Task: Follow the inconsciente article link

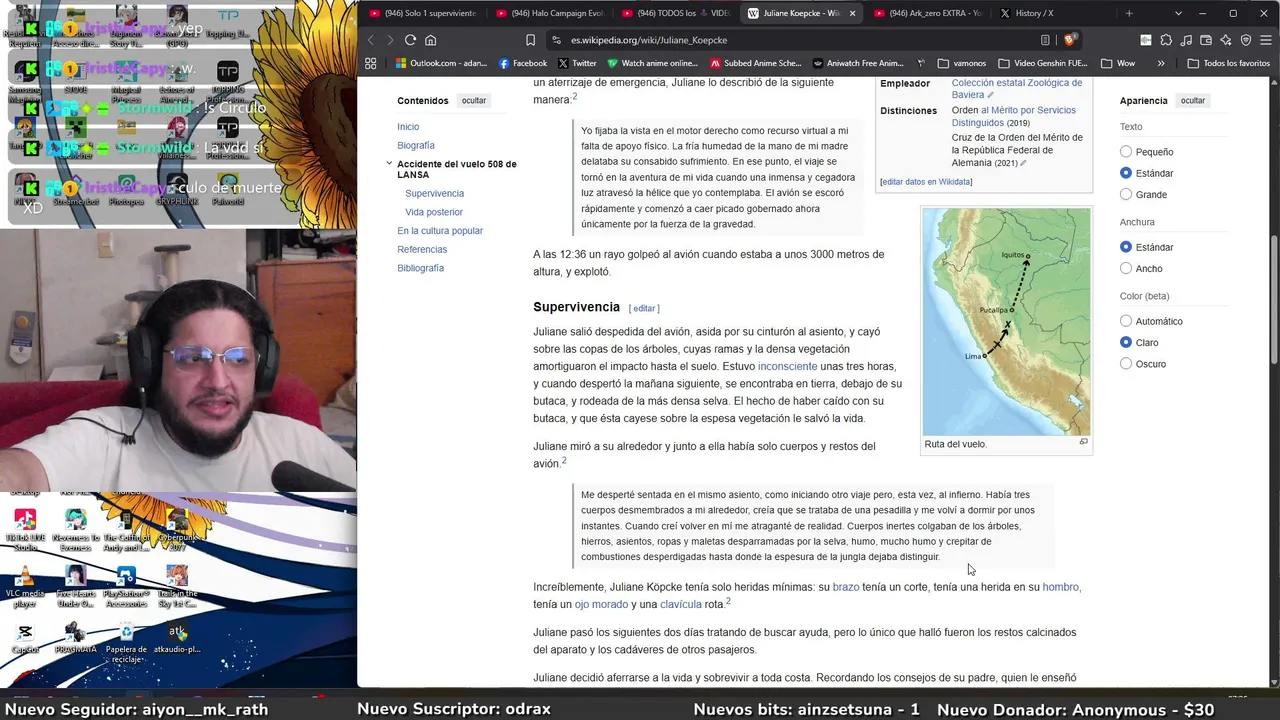Action: [787, 366]
